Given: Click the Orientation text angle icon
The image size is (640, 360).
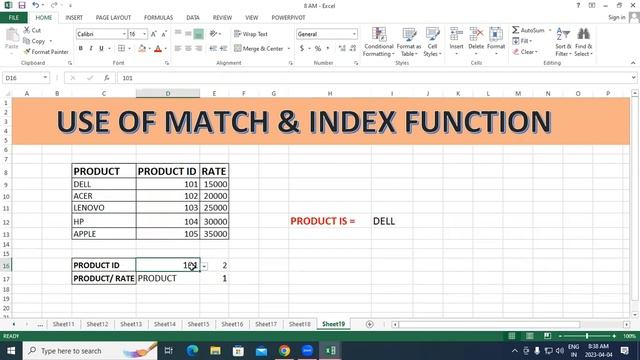Looking at the screenshot, I should [x=213, y=34].
